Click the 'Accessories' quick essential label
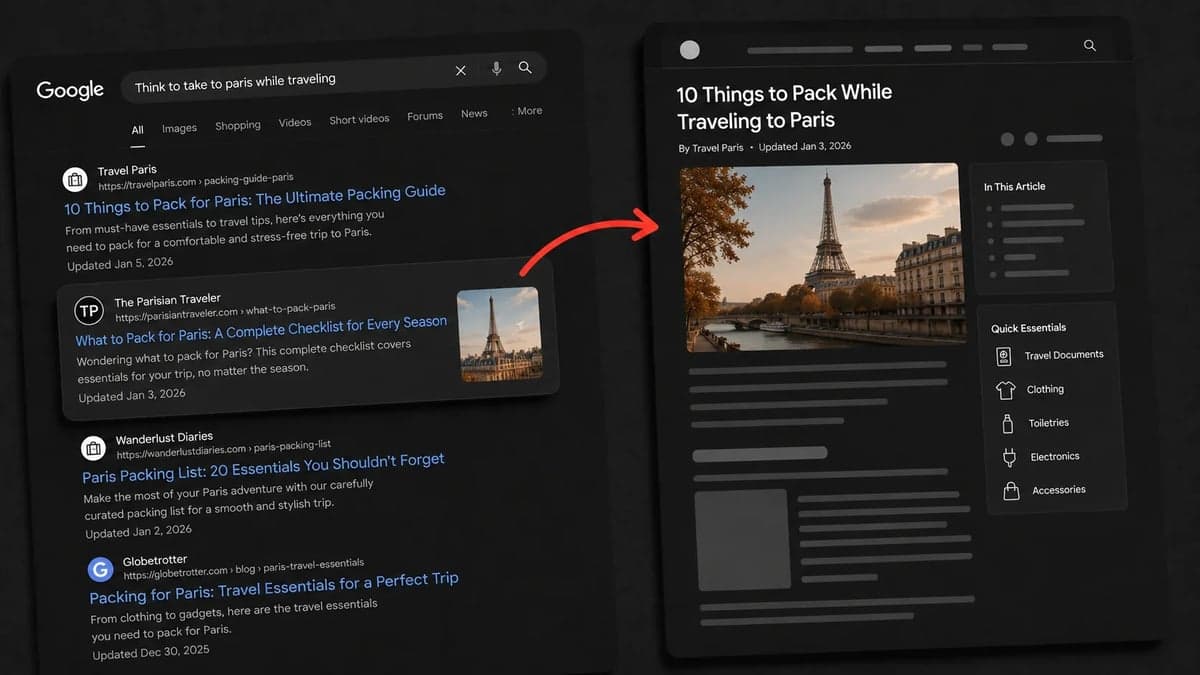This screenshot has width=1200, height=675. pyautogui.click(x=1059, y=490)
